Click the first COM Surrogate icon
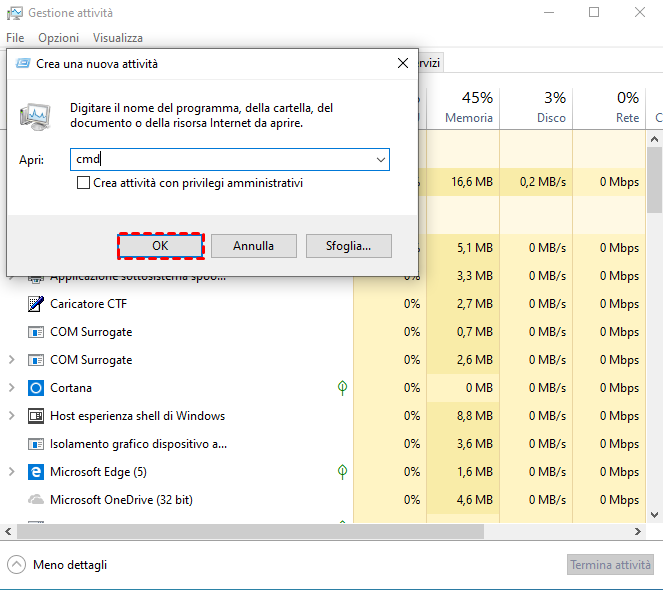Screen dimensions: 663x590 (x=35, y=332)
